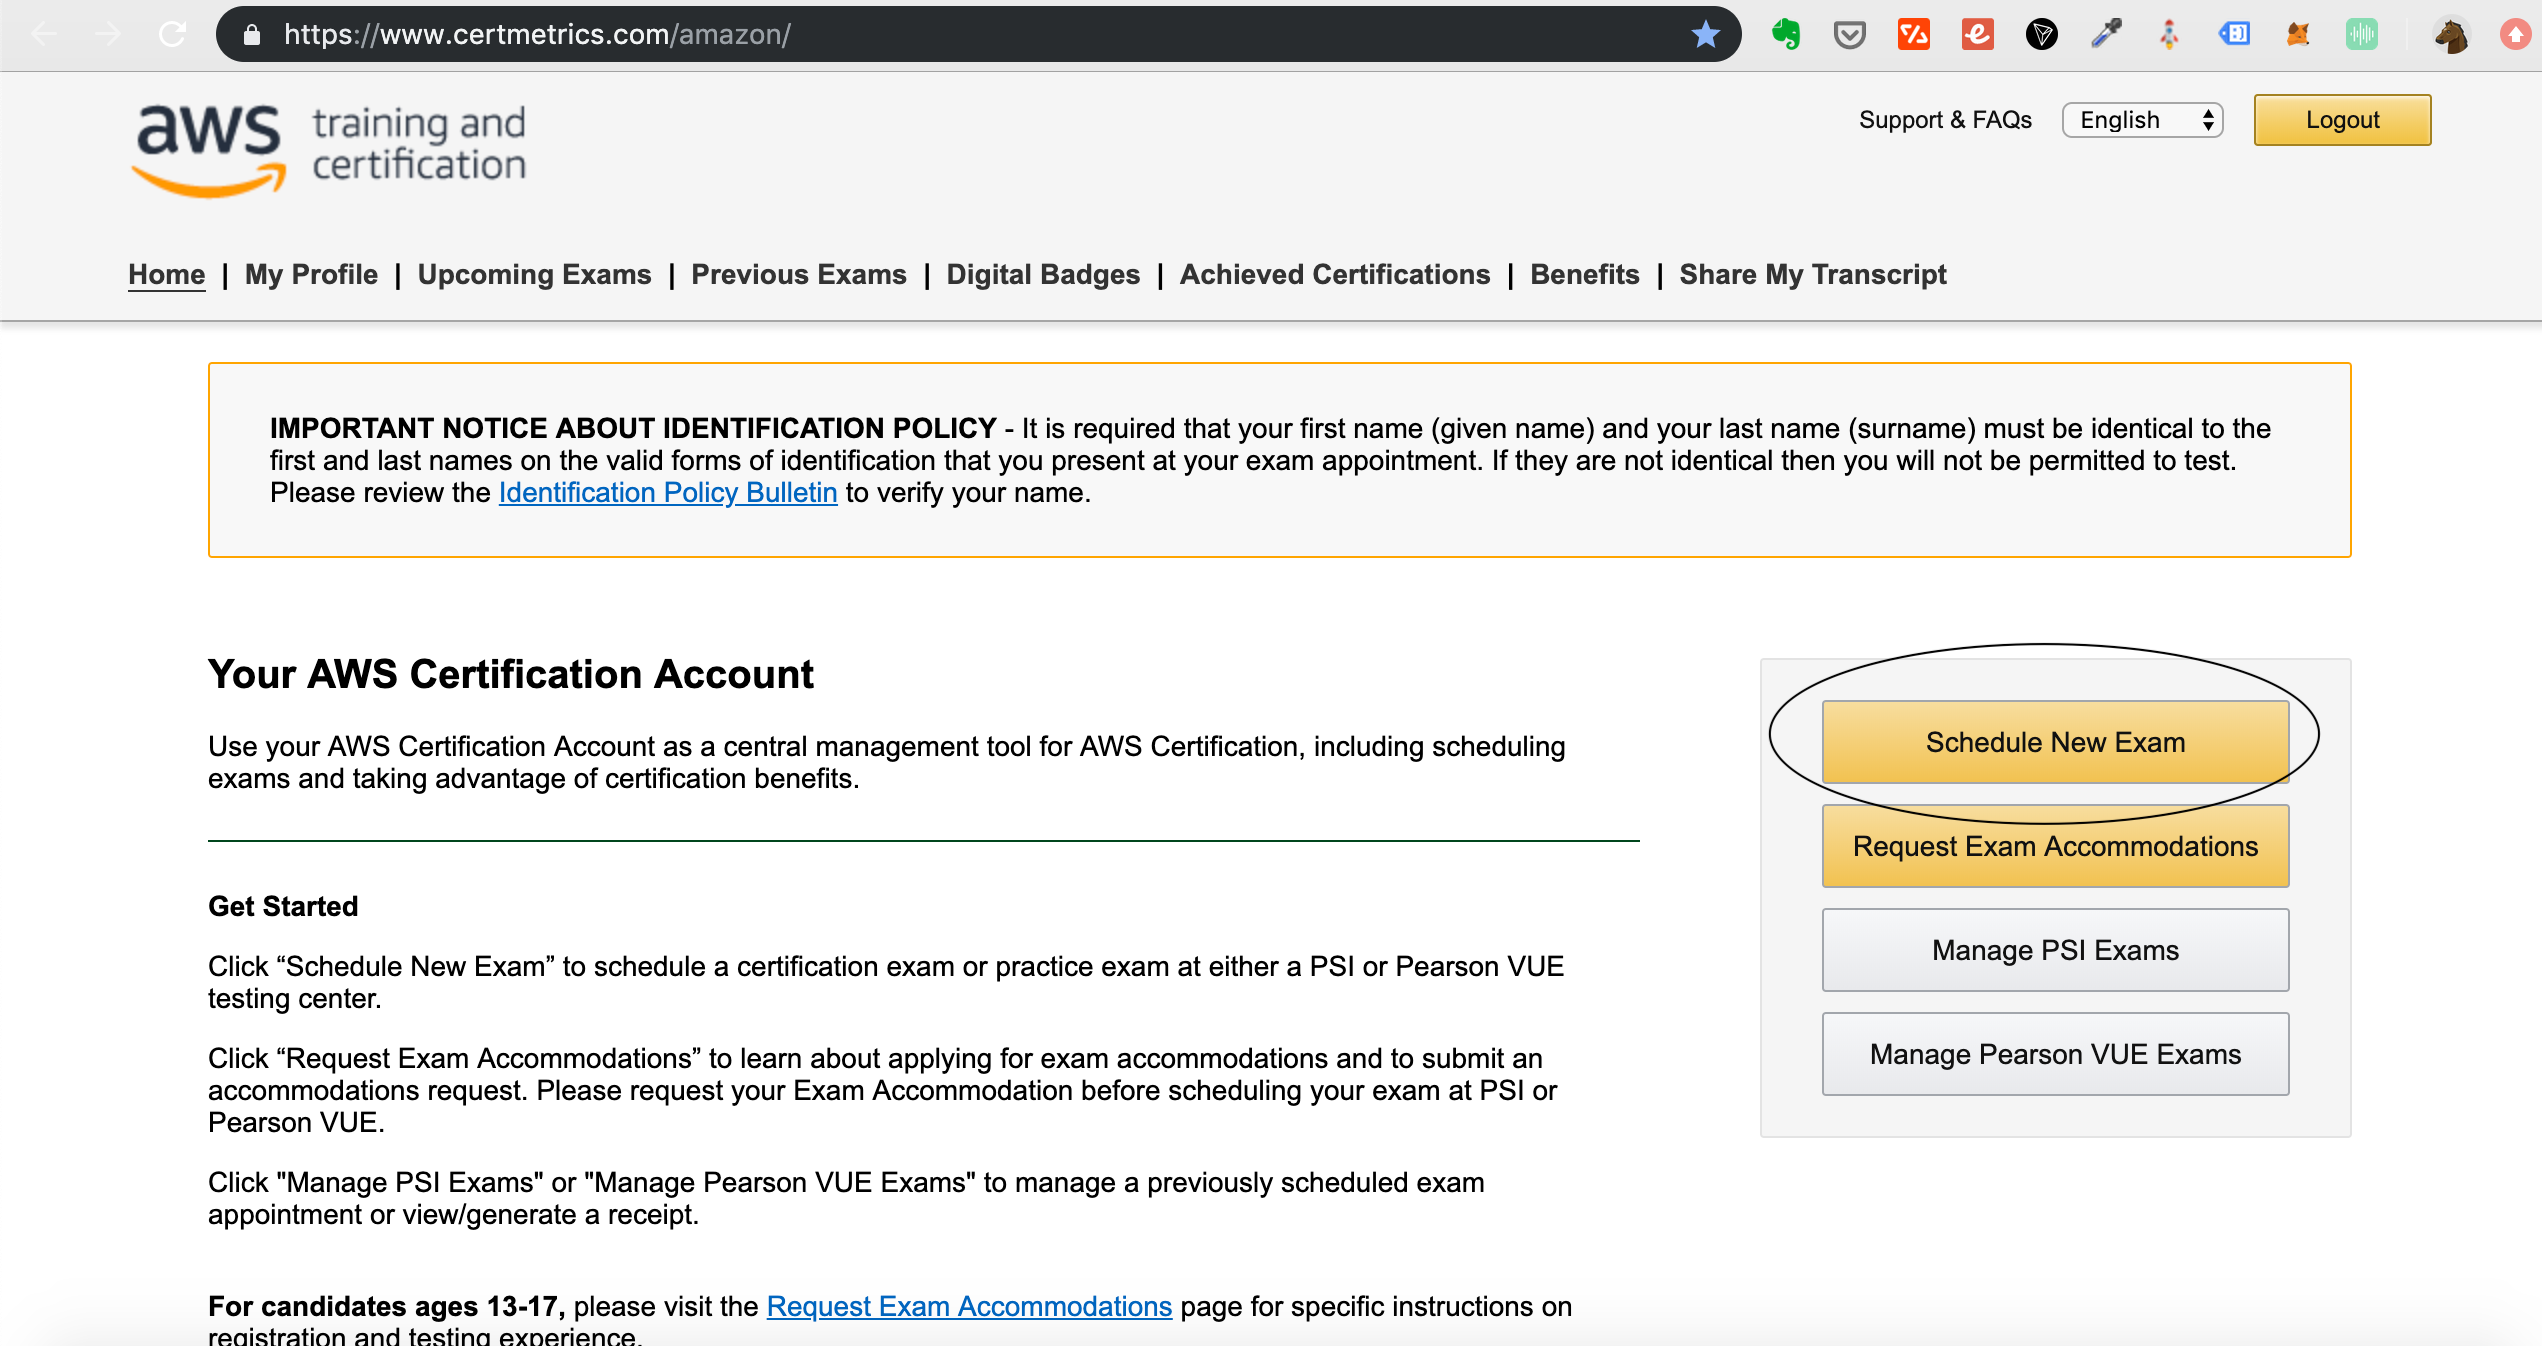Open the Achieved Certifications tab
Image resolution: width=2542 pixels, height=1346 pixels.
point(1335,274)
